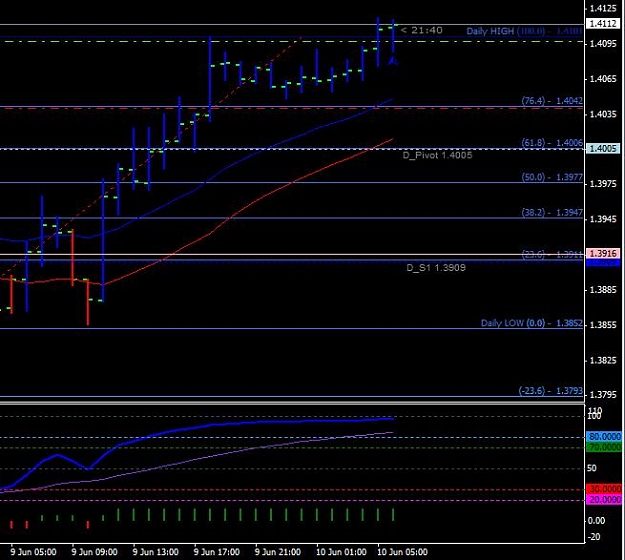Click the '(-23.6) - 1.3793' Fibonacci label
Viewport: 625px width, 560px height.
point(550,391)
